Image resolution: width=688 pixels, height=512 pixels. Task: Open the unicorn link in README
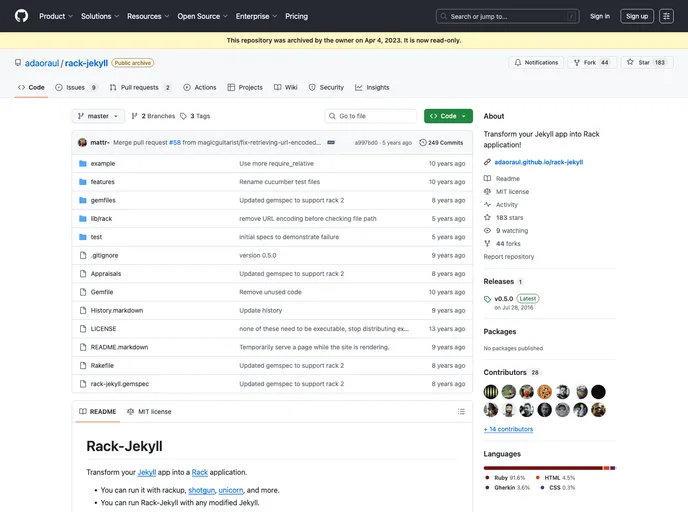[x=231, y=491]
